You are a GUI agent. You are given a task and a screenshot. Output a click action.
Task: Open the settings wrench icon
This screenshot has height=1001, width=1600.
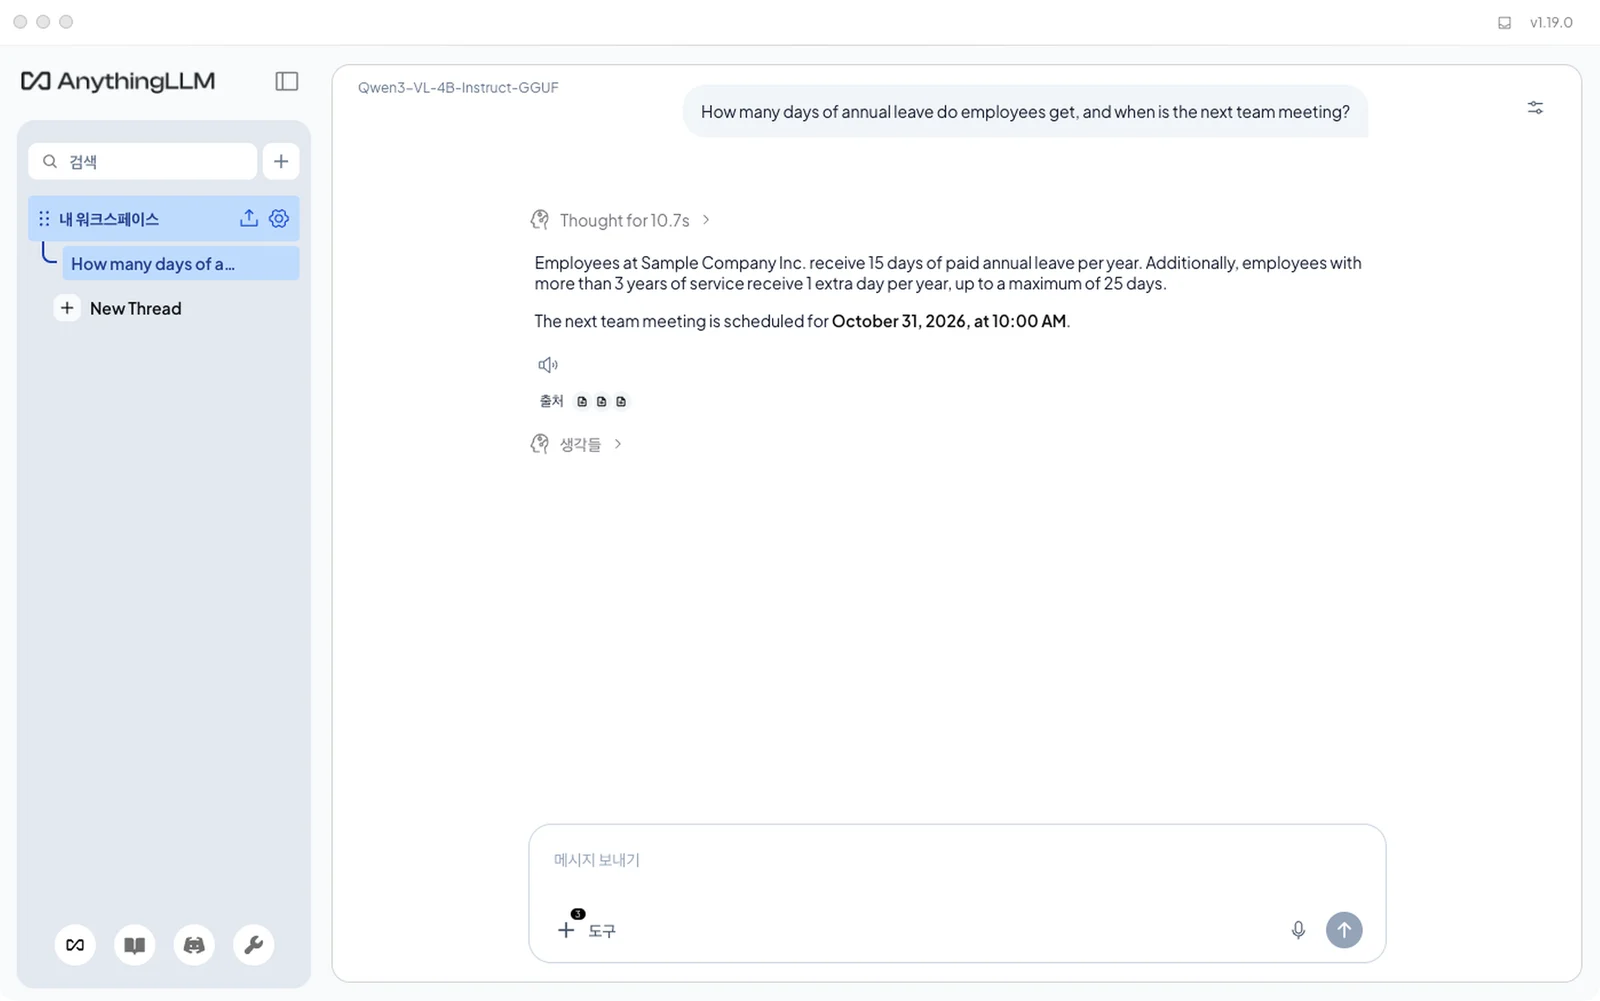click(x=254, y=945)
